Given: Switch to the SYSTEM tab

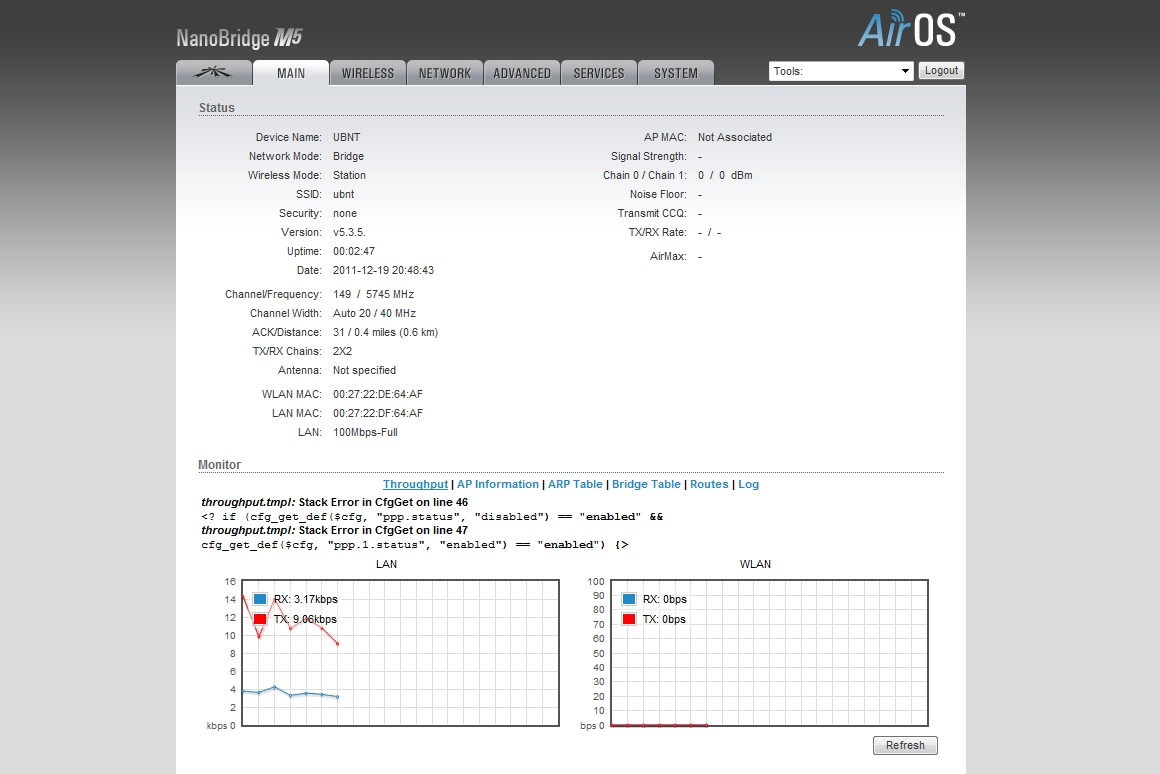Looking at the screenshot, I should coord(675,73).
